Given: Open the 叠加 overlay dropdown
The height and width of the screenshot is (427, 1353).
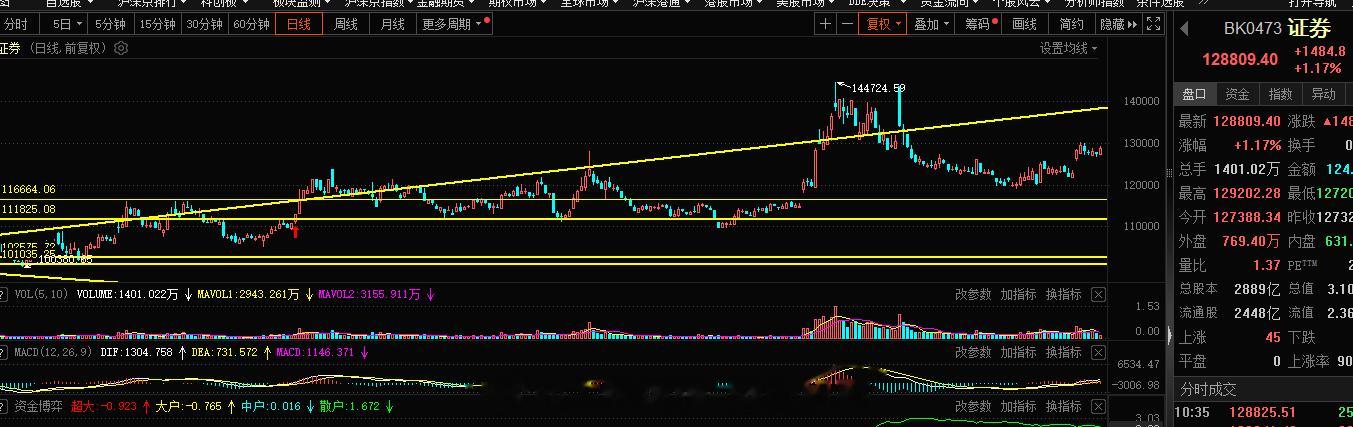Looking at the screenshot, I should 932,24.
